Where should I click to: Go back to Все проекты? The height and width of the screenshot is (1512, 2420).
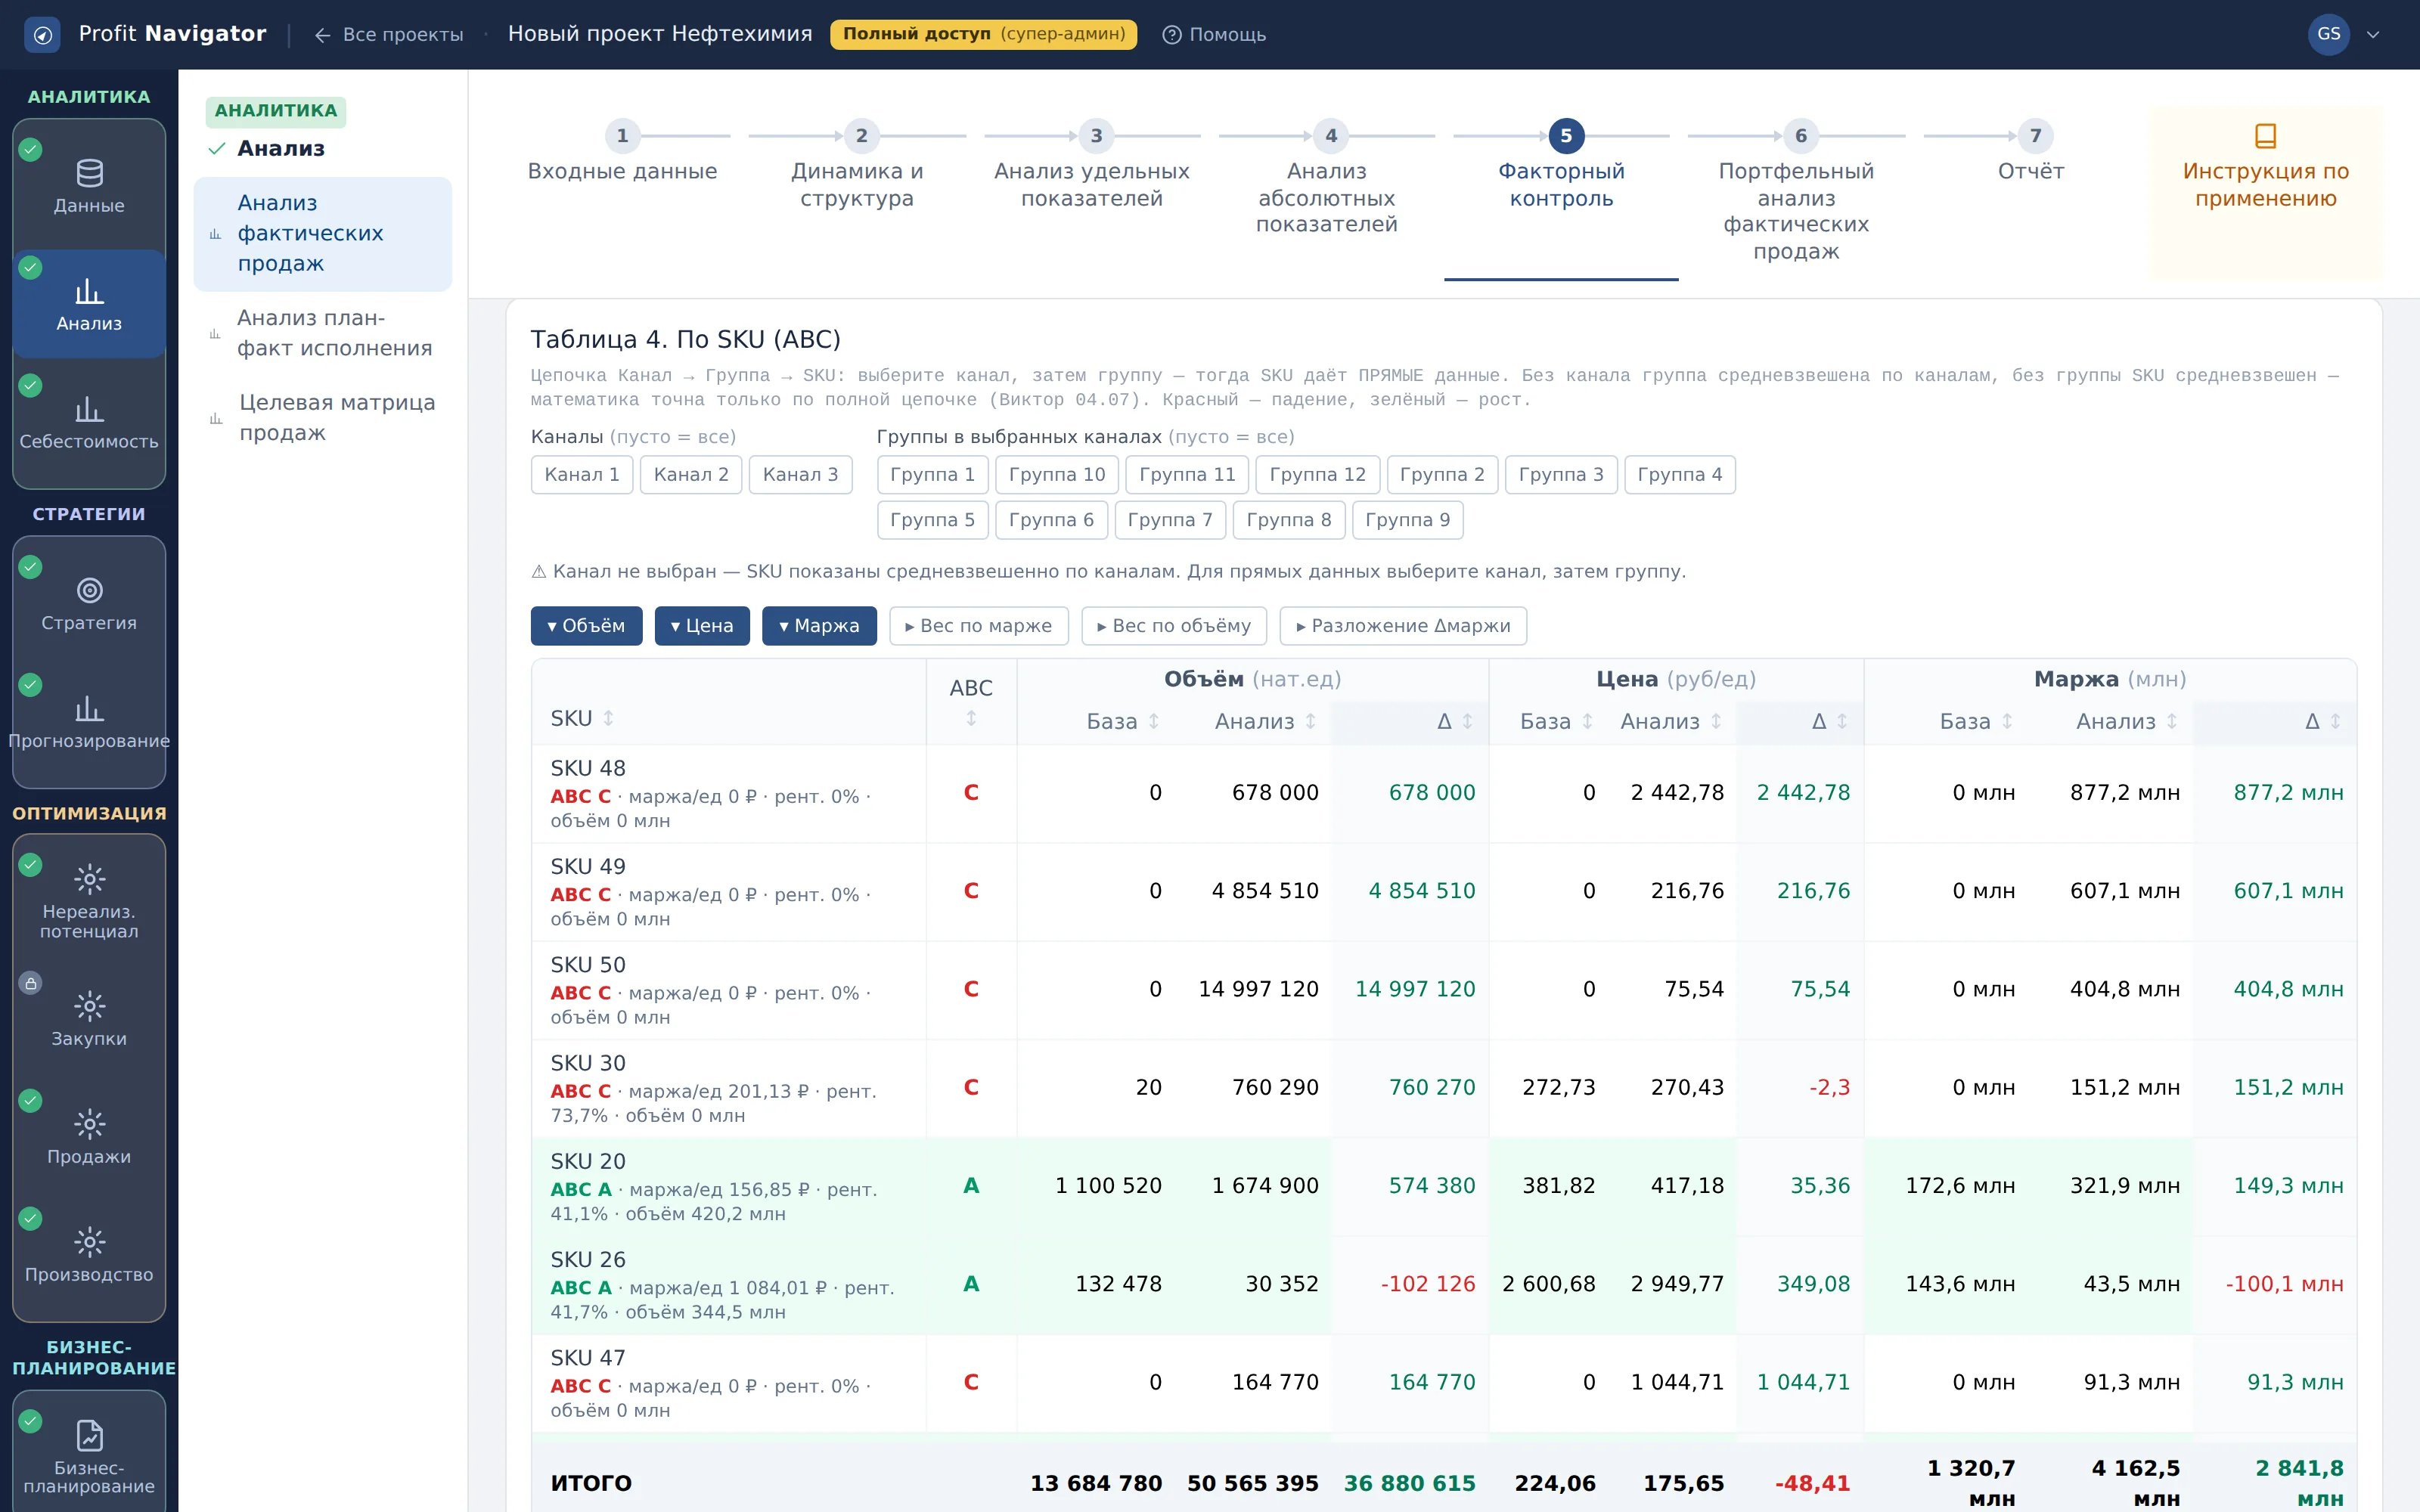click(389, 34)
